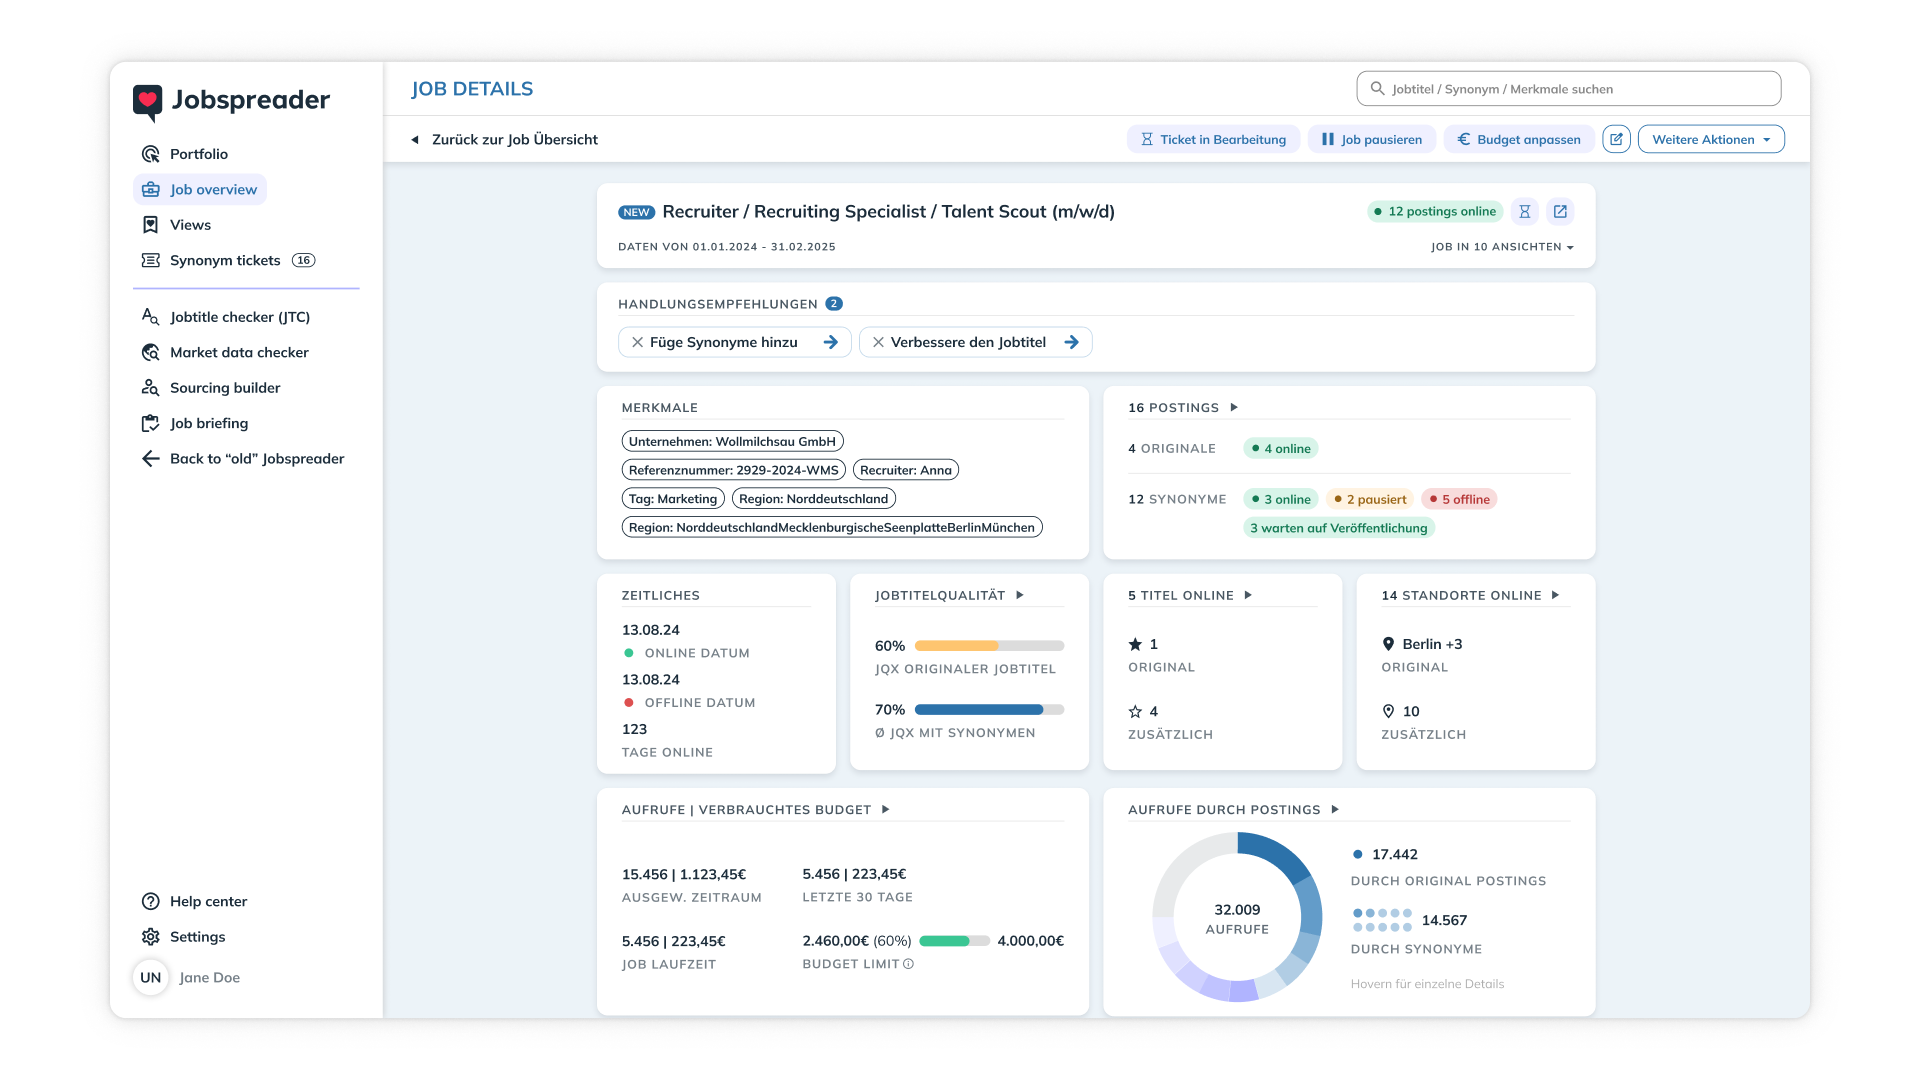The height and width of the screenshot is (1080, 1920).
Task: Open Sourcing builder from sidebar
Action: [224, 388]
